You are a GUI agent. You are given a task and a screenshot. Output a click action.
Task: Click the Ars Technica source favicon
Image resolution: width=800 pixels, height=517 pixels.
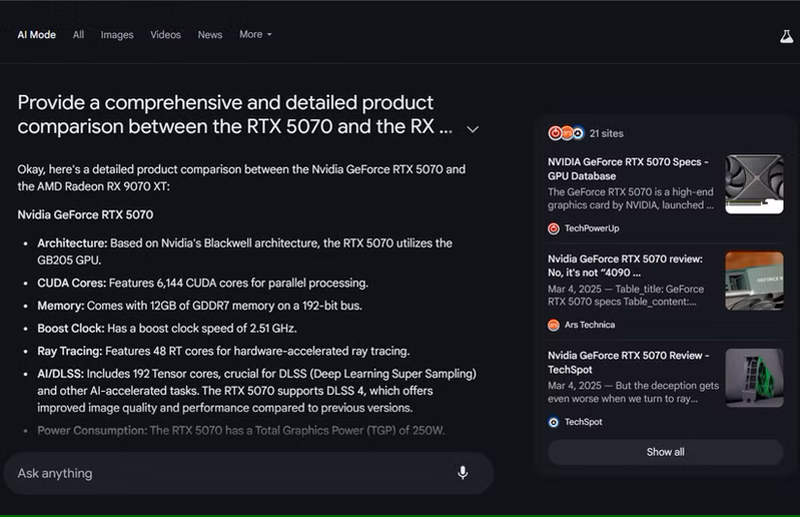[x=554, y=325]
